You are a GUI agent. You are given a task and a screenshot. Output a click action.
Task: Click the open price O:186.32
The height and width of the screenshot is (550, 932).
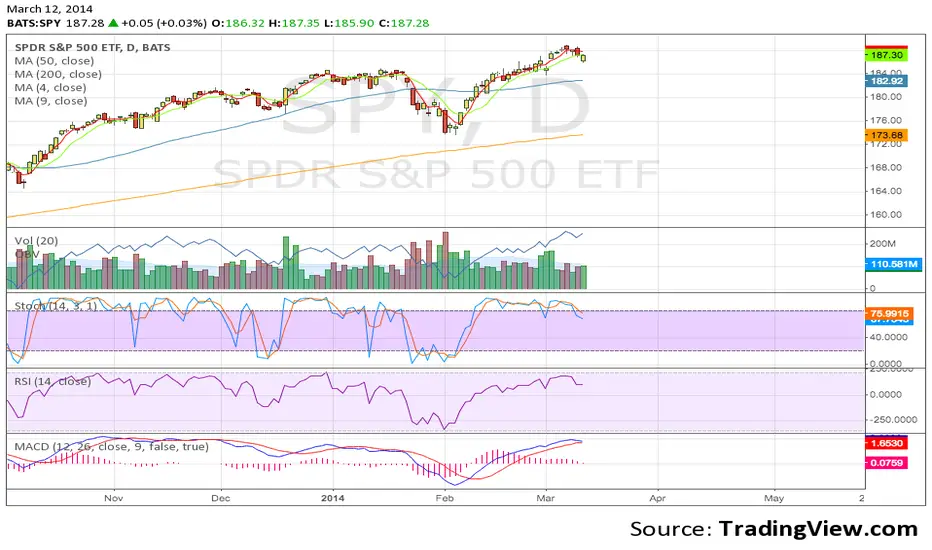pyautogui.click(x=238, y=23)
